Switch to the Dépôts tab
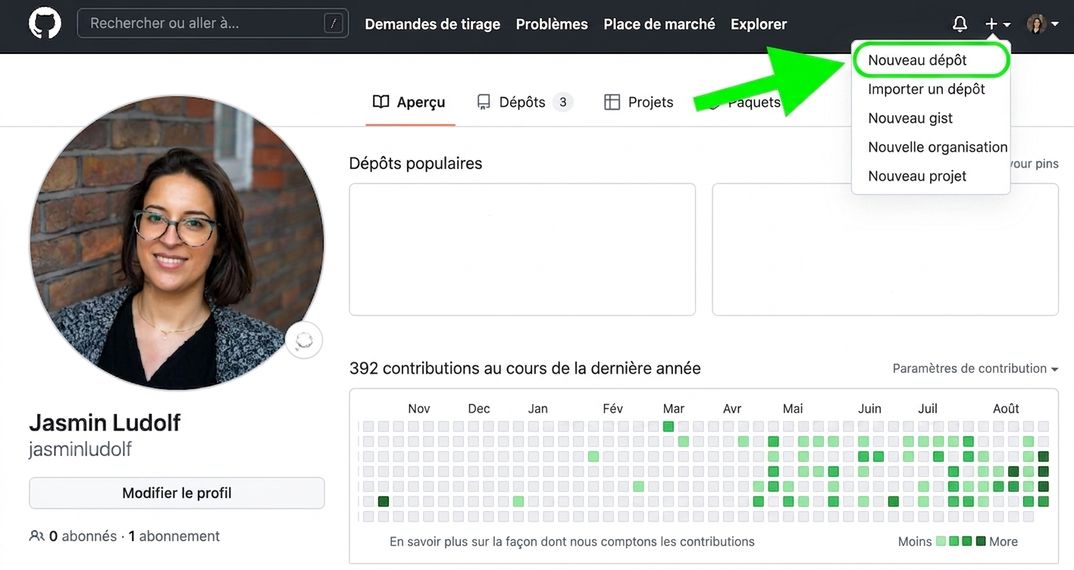 click(x=524, y=102)
